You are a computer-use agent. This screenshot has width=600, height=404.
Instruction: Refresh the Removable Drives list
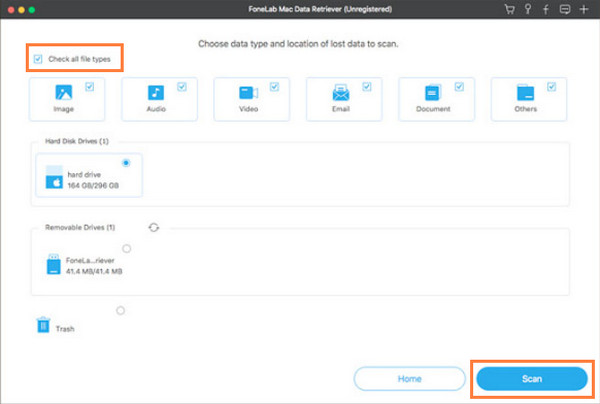pos(154,227)
